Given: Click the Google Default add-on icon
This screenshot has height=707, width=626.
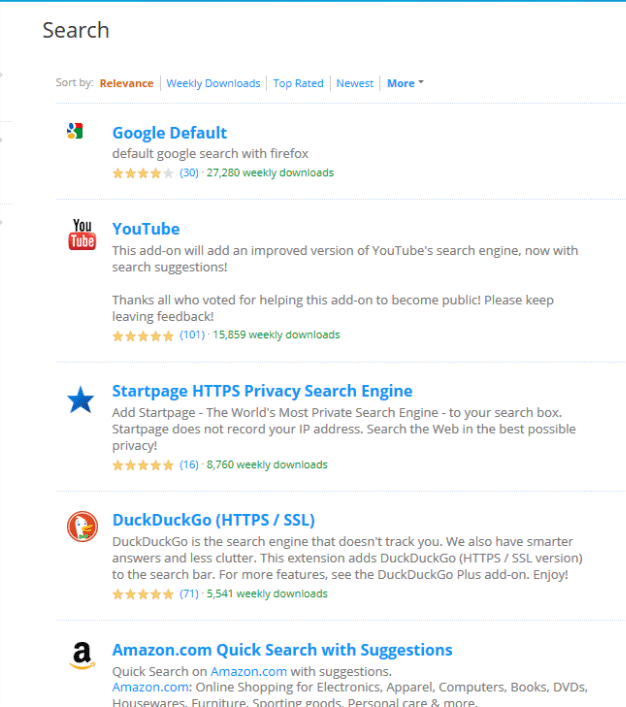Looking at the screenshot, I should click(75, 131).
